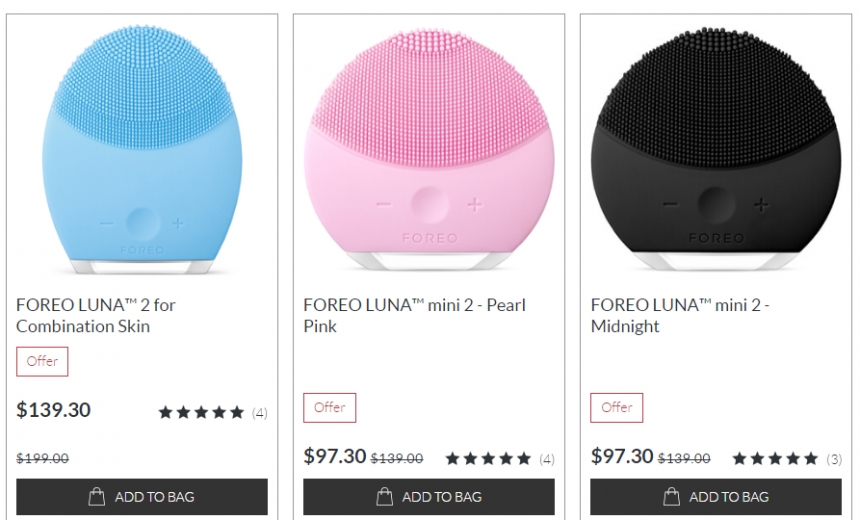
Task: Open FOREO LUNA 2 for Combination Skin link
Action: (96, 315)
